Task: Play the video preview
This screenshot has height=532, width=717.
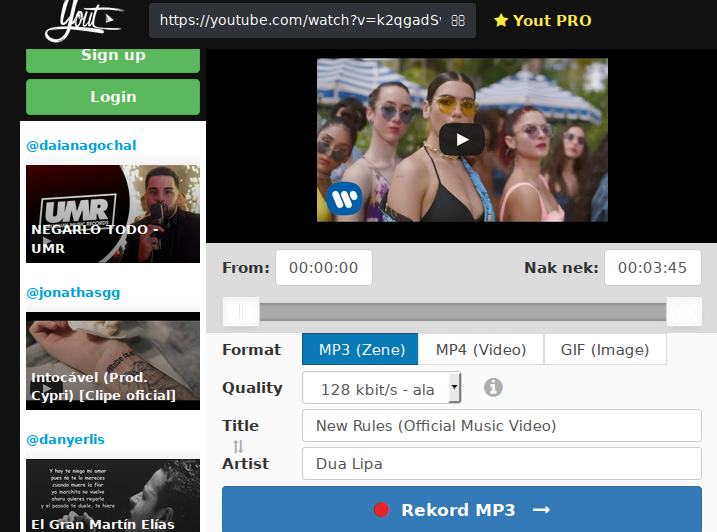Action: pyautogui.click(x=462, y=140)
